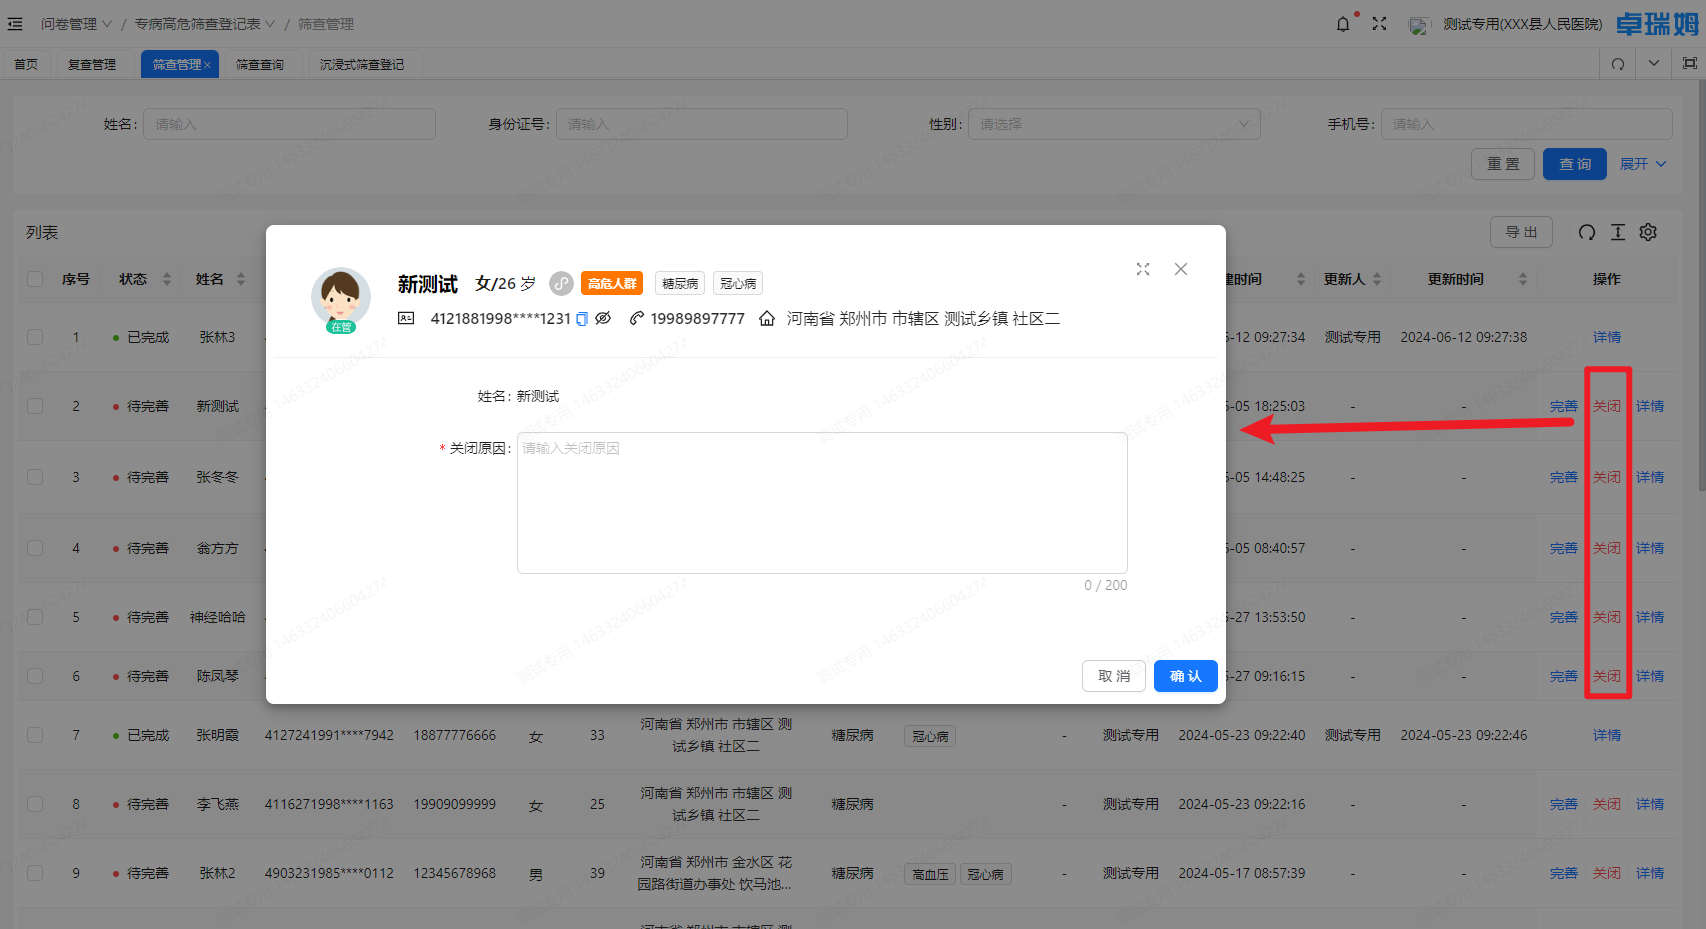Open the notification bell
Viewport: 1706px width, 929px height.
[1343, 24]
